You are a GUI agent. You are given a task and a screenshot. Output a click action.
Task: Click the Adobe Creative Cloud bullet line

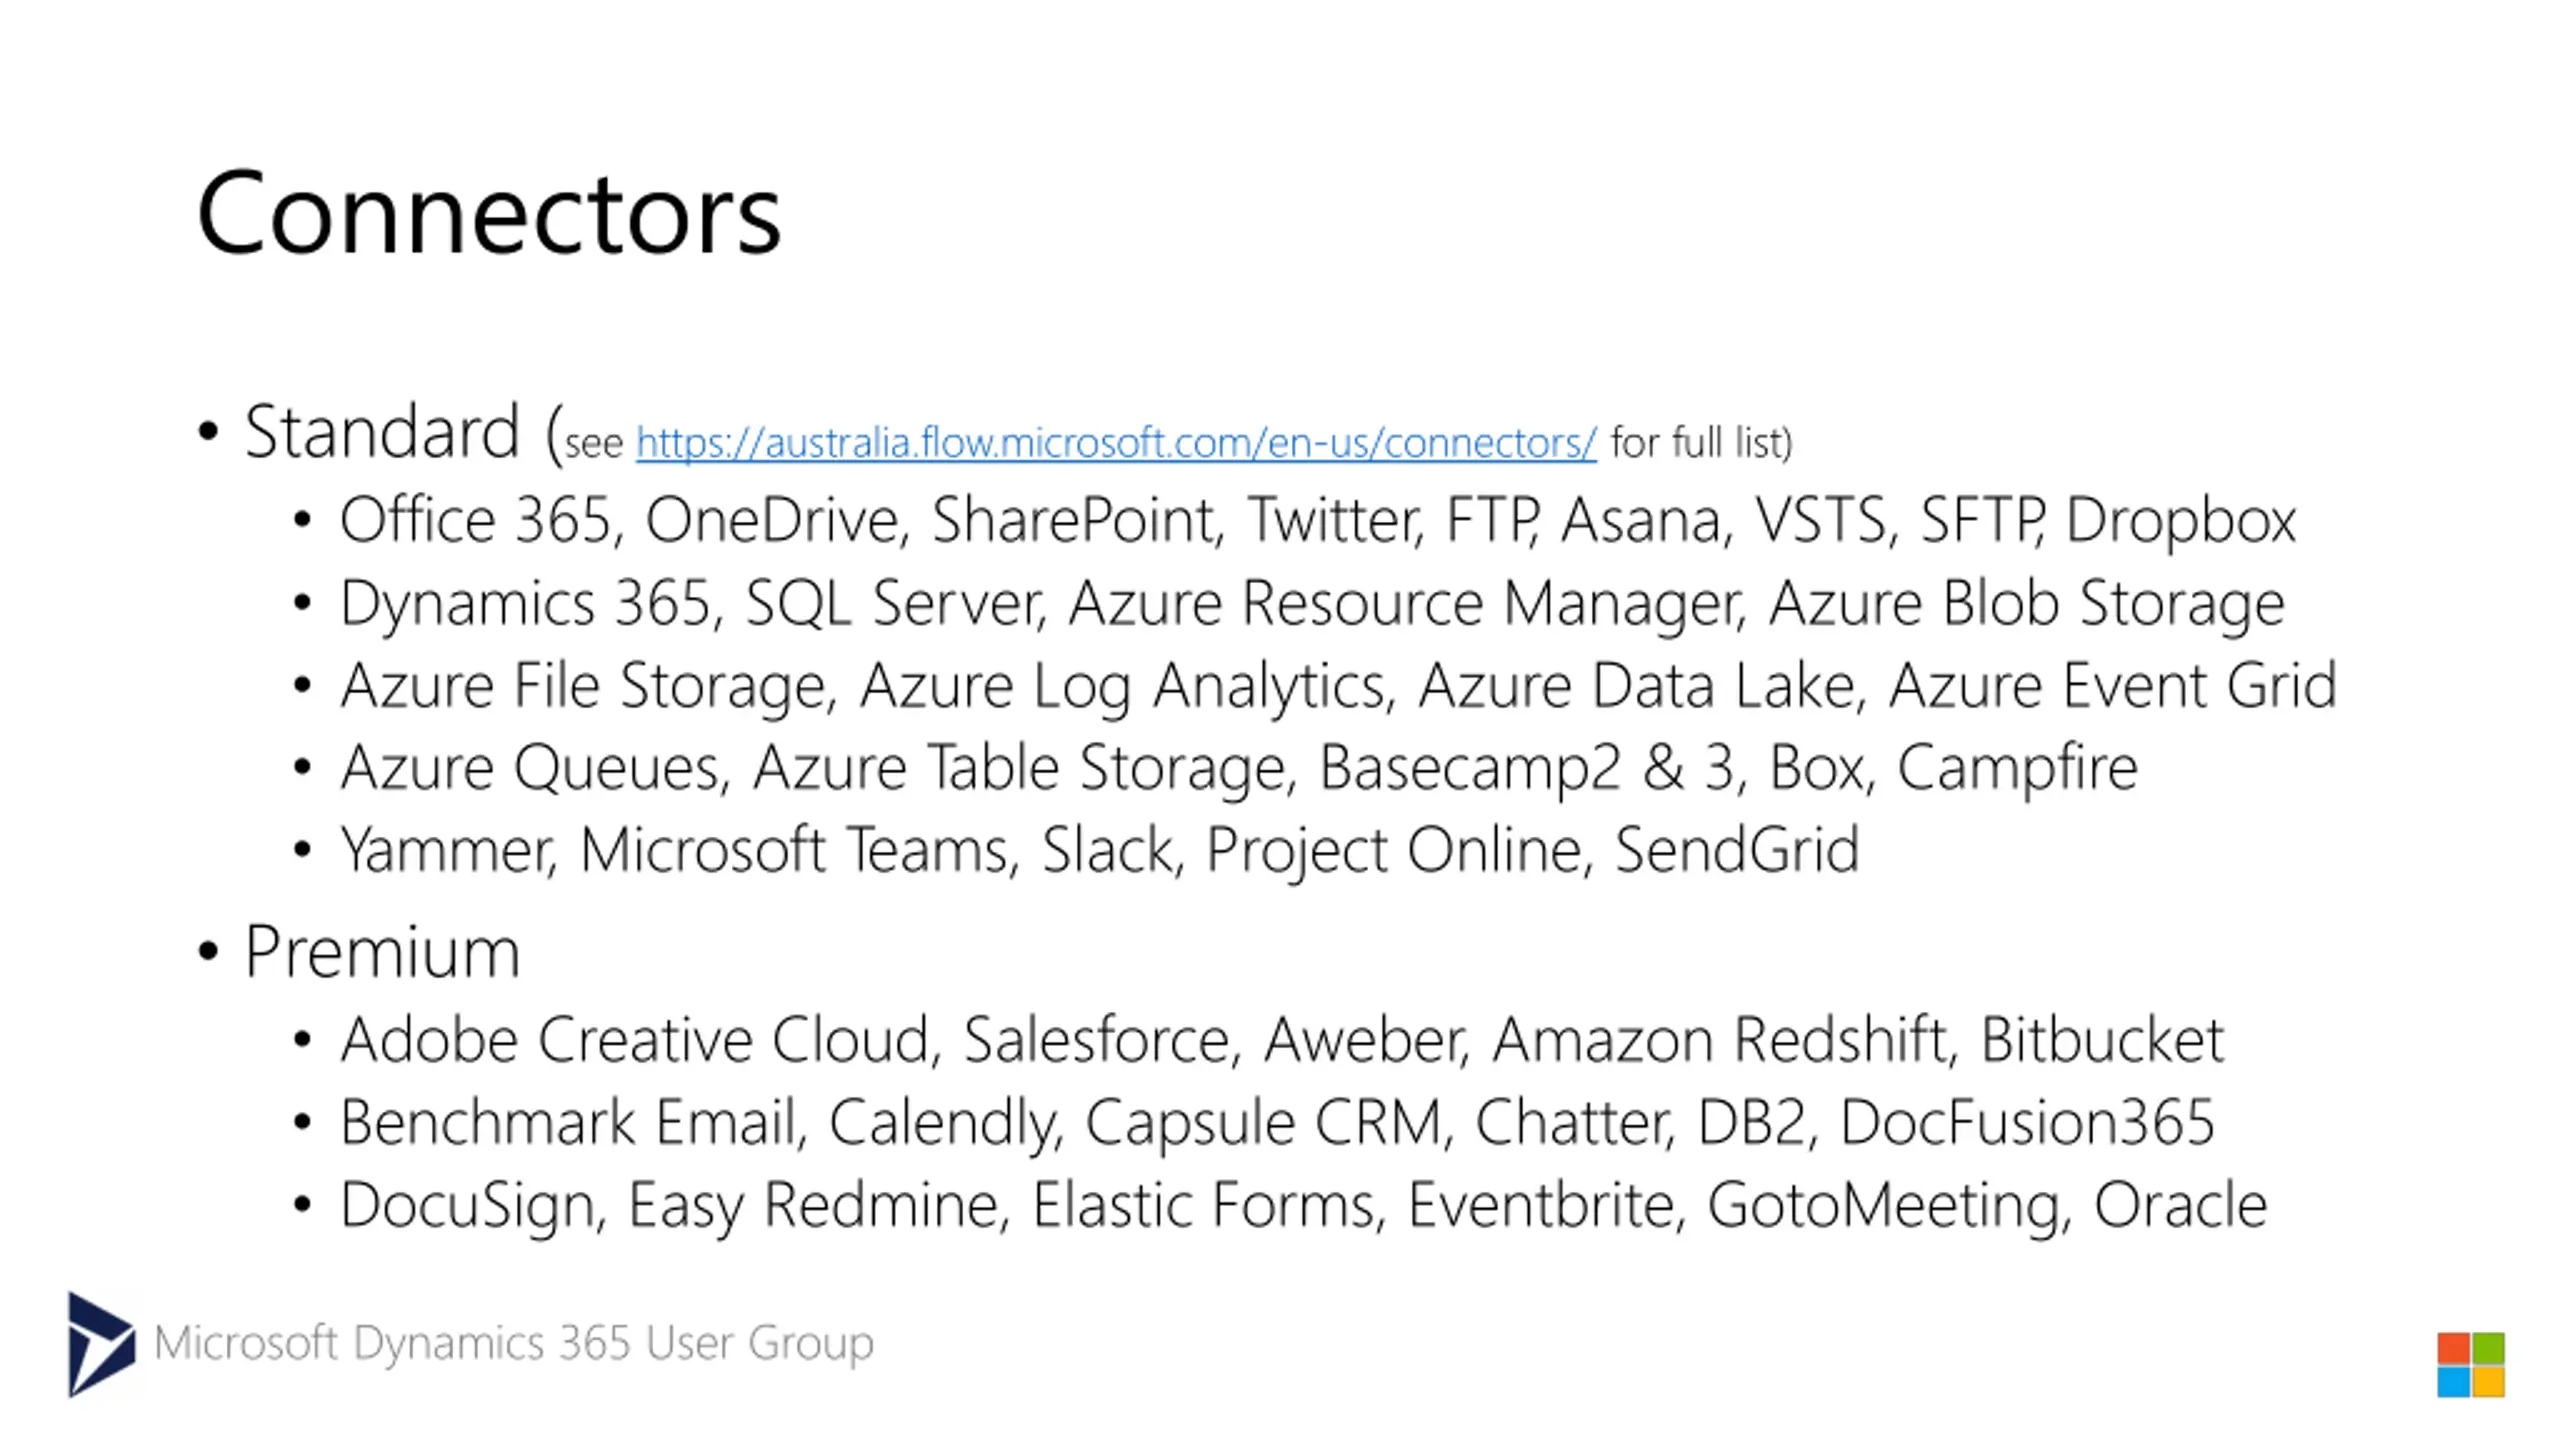point(1282,1039)
